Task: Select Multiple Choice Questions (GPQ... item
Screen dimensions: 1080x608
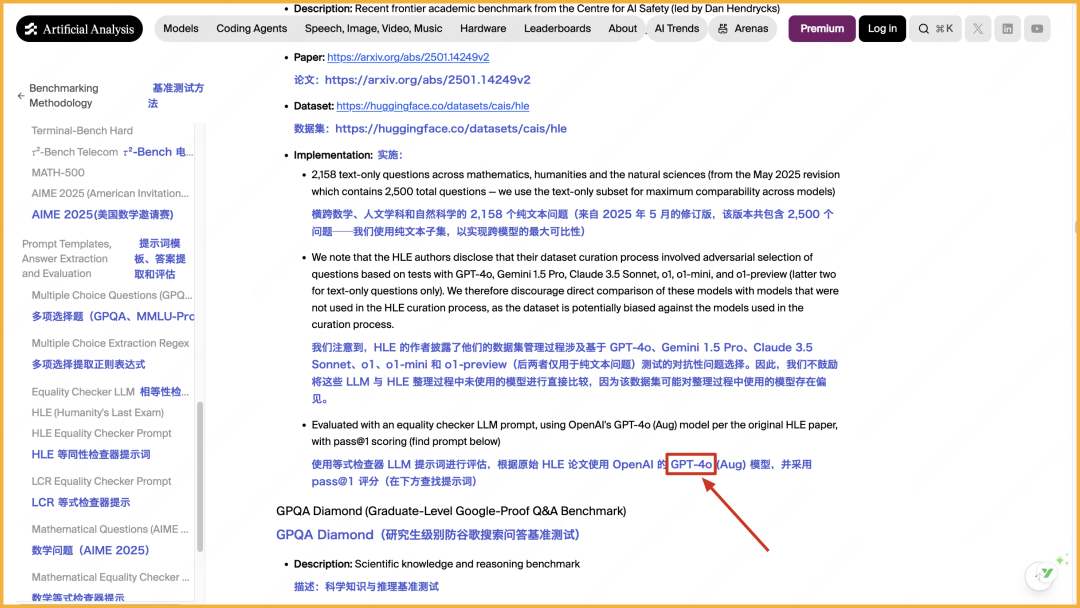Action: tap(112, 295)
